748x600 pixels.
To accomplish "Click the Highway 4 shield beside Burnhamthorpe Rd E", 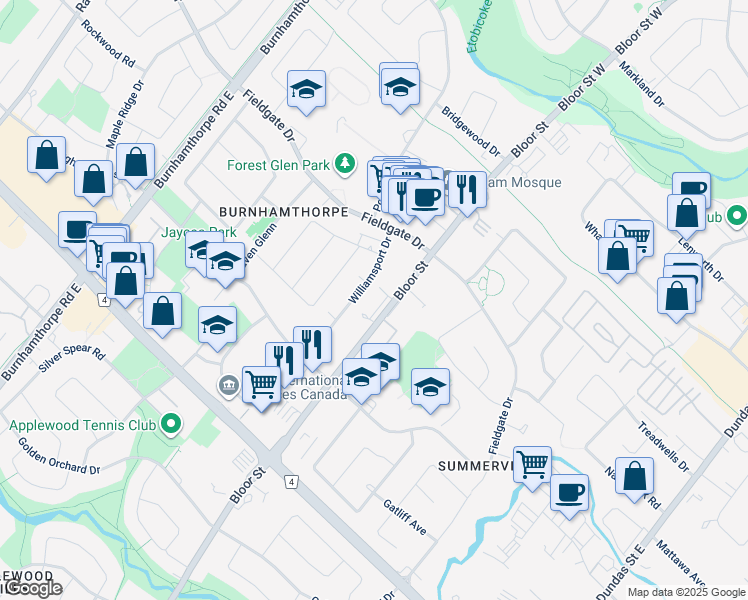I will 104,300.
